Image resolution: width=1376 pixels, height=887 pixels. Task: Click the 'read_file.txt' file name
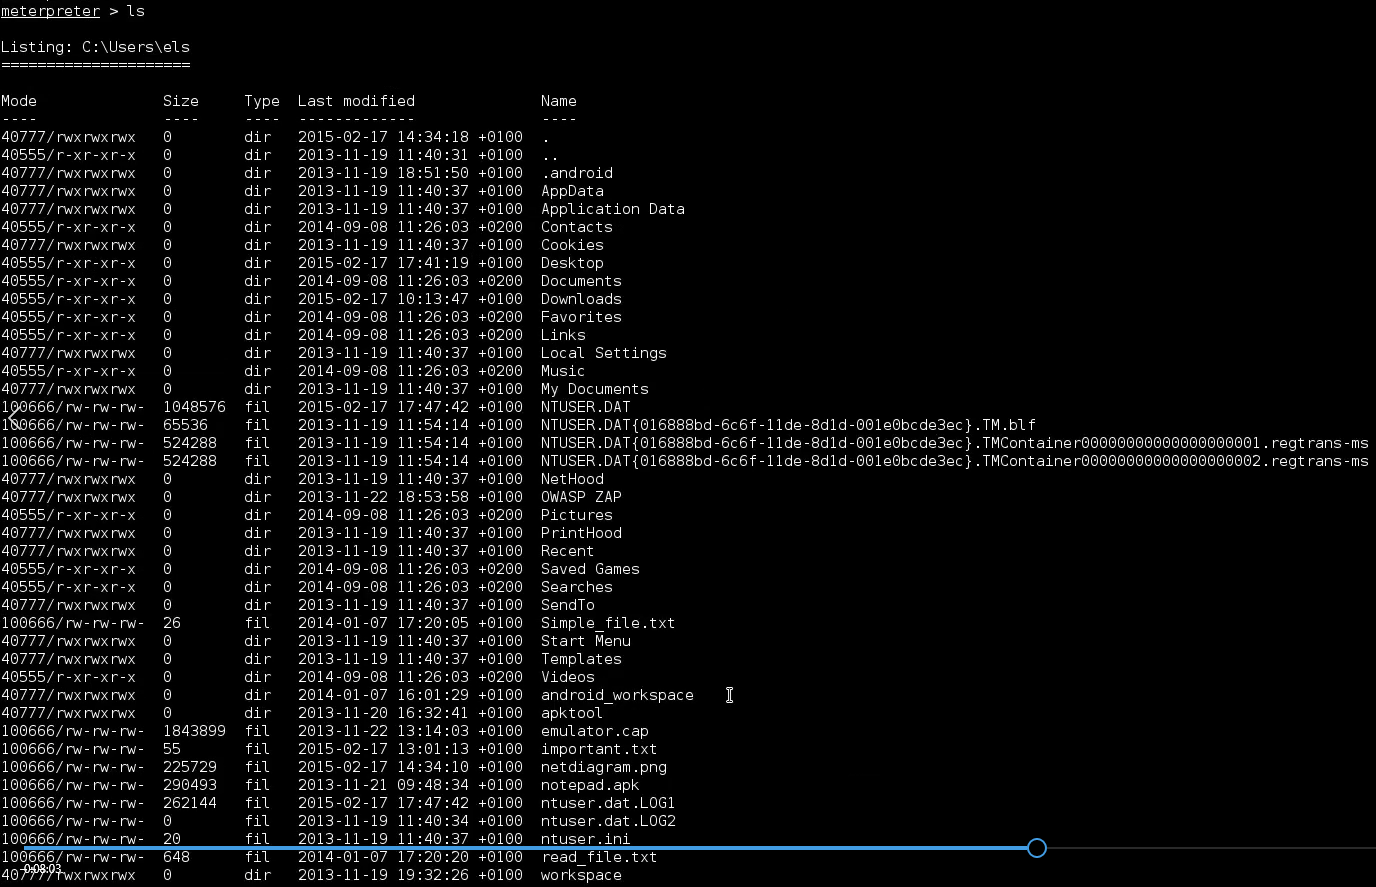point(599,857)
